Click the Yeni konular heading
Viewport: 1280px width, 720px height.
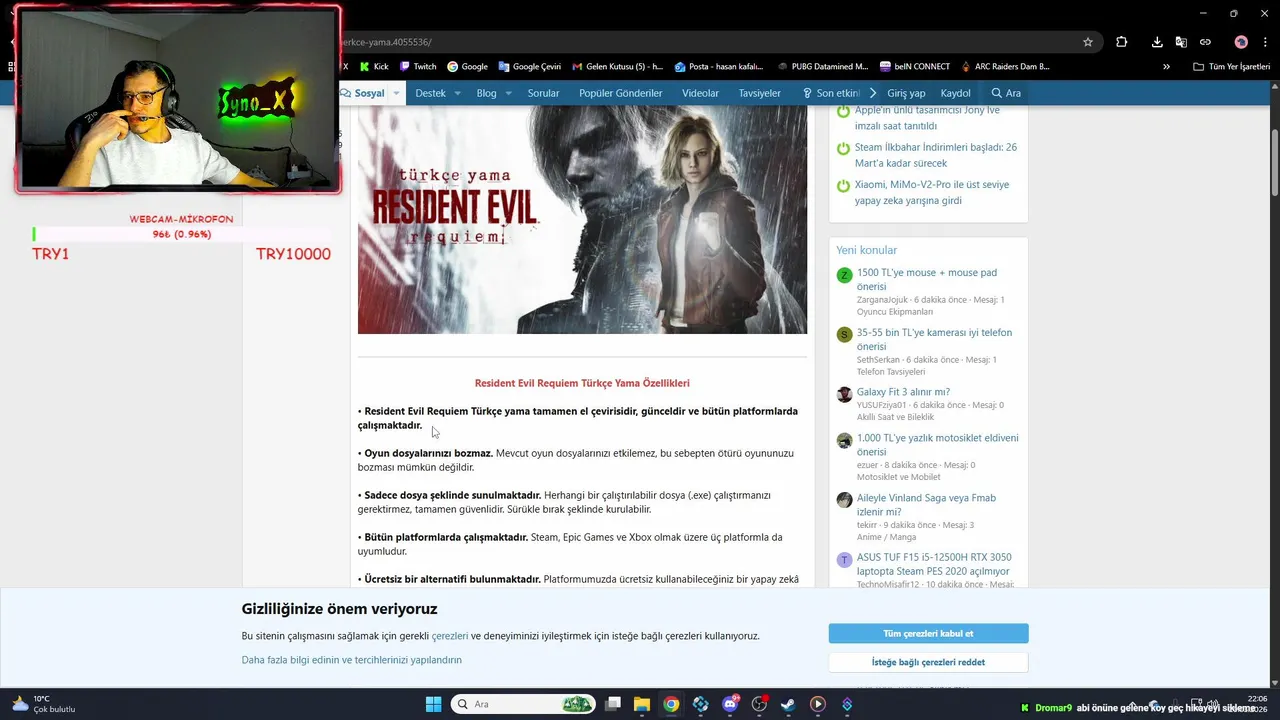[867, 250]
